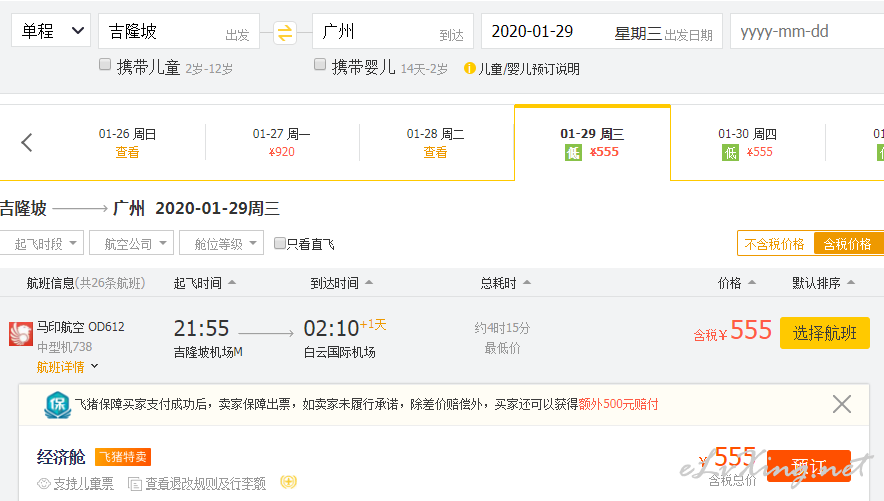Viewport: 884px width, 501px height.
Task: Open 查看退改规则及行李额 link
Action: point(205,484)
